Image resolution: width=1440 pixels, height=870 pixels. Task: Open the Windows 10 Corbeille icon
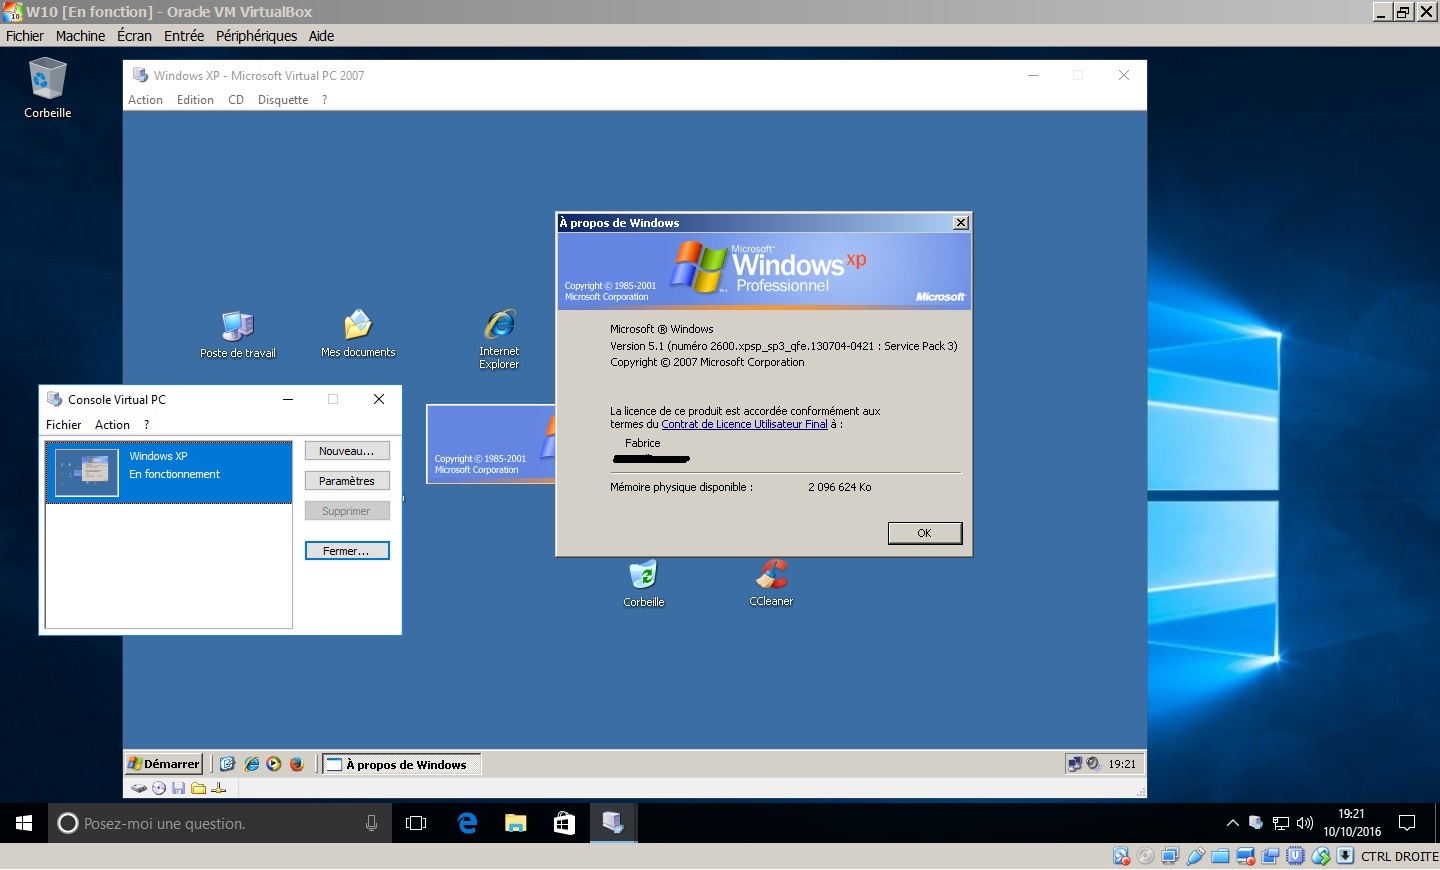click(47, 80)
